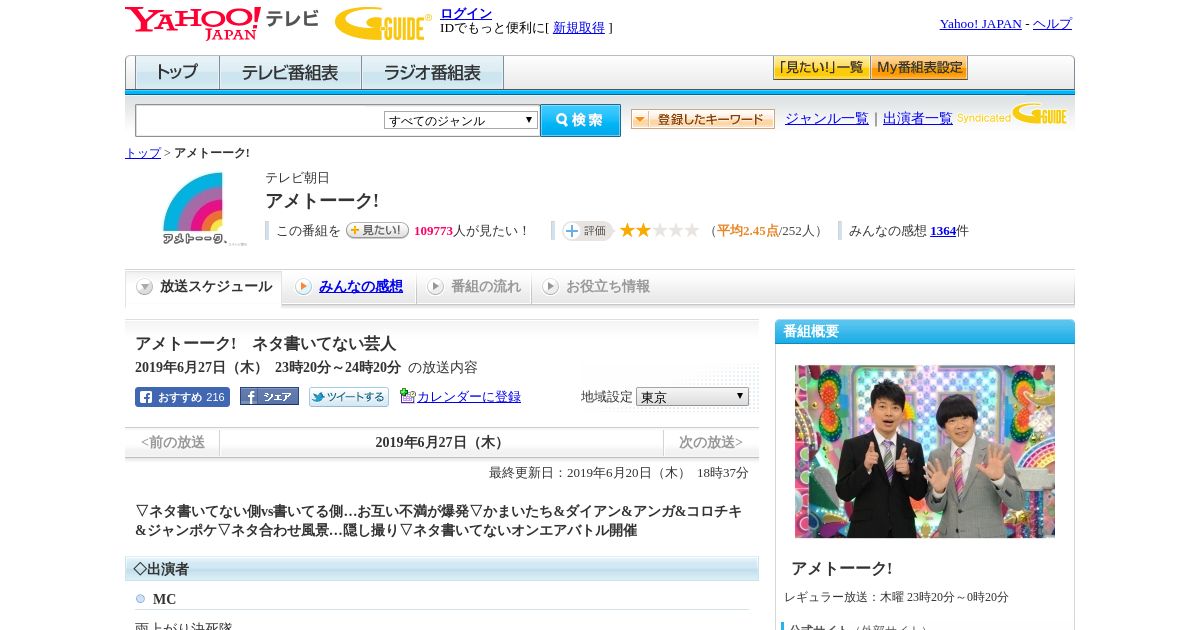Select the トップ navigation tab
This screenshot has width=1200, height=630.
point(177,73)
